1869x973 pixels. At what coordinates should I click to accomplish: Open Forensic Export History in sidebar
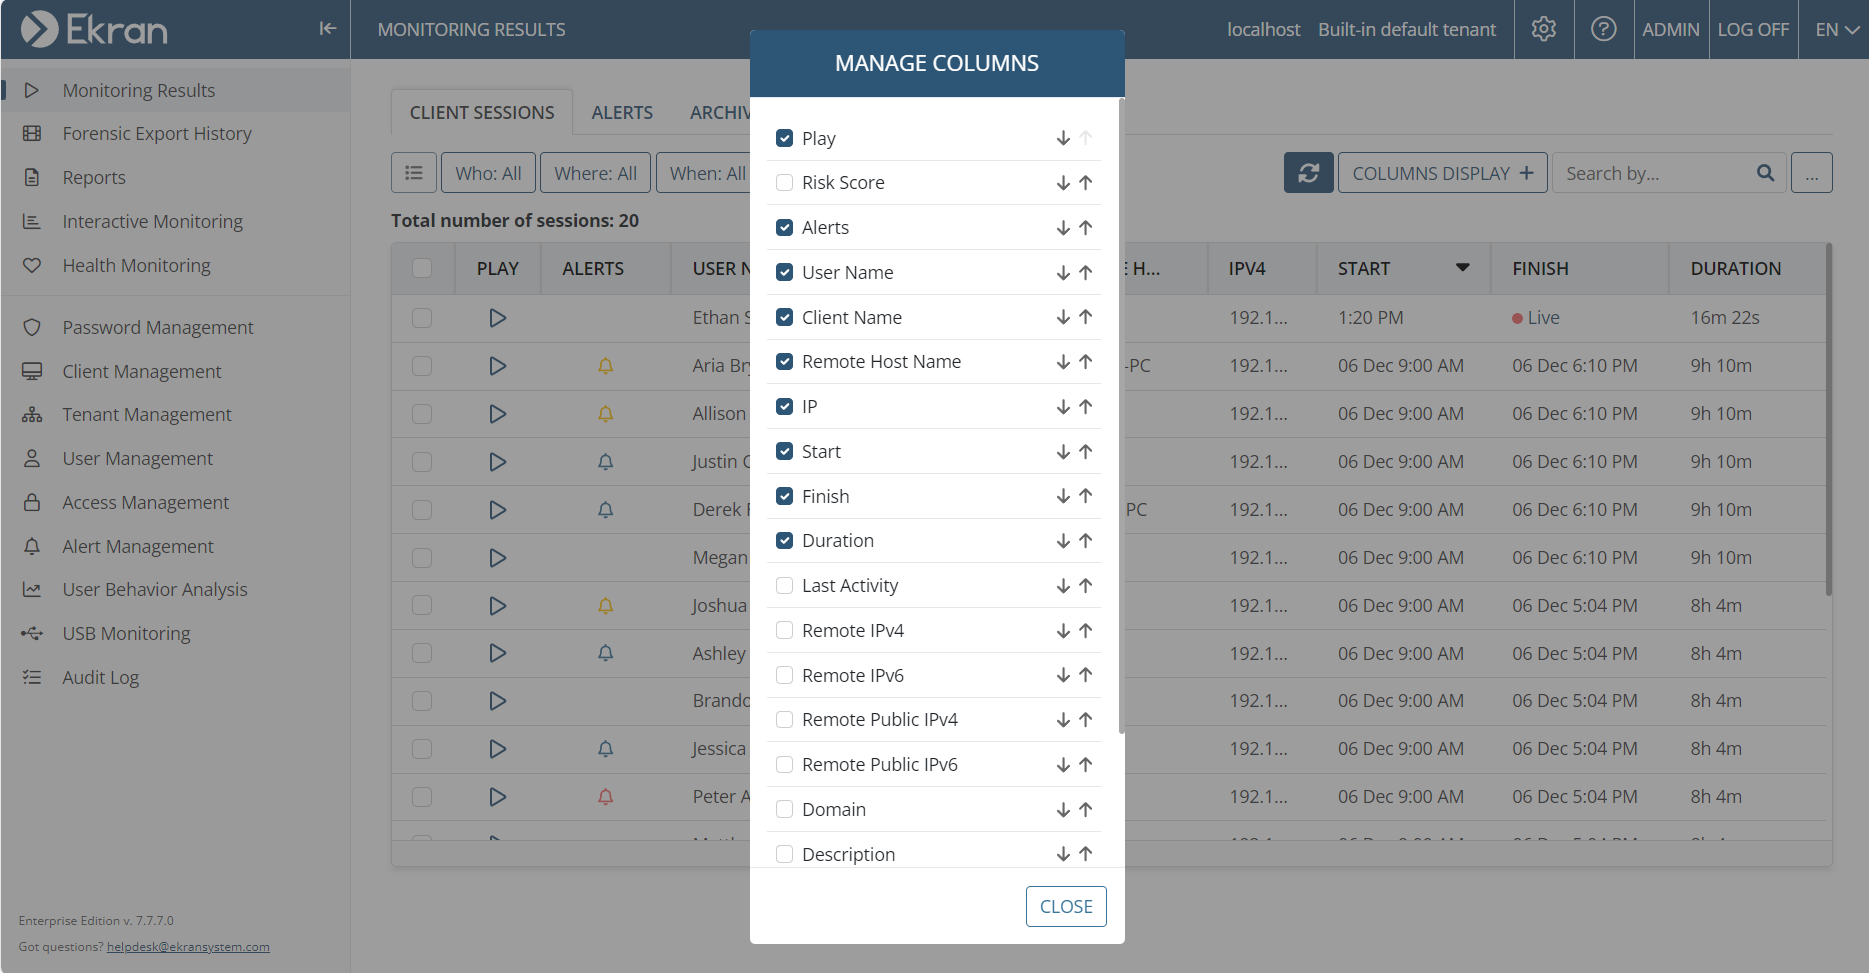(x=157, y=134)
